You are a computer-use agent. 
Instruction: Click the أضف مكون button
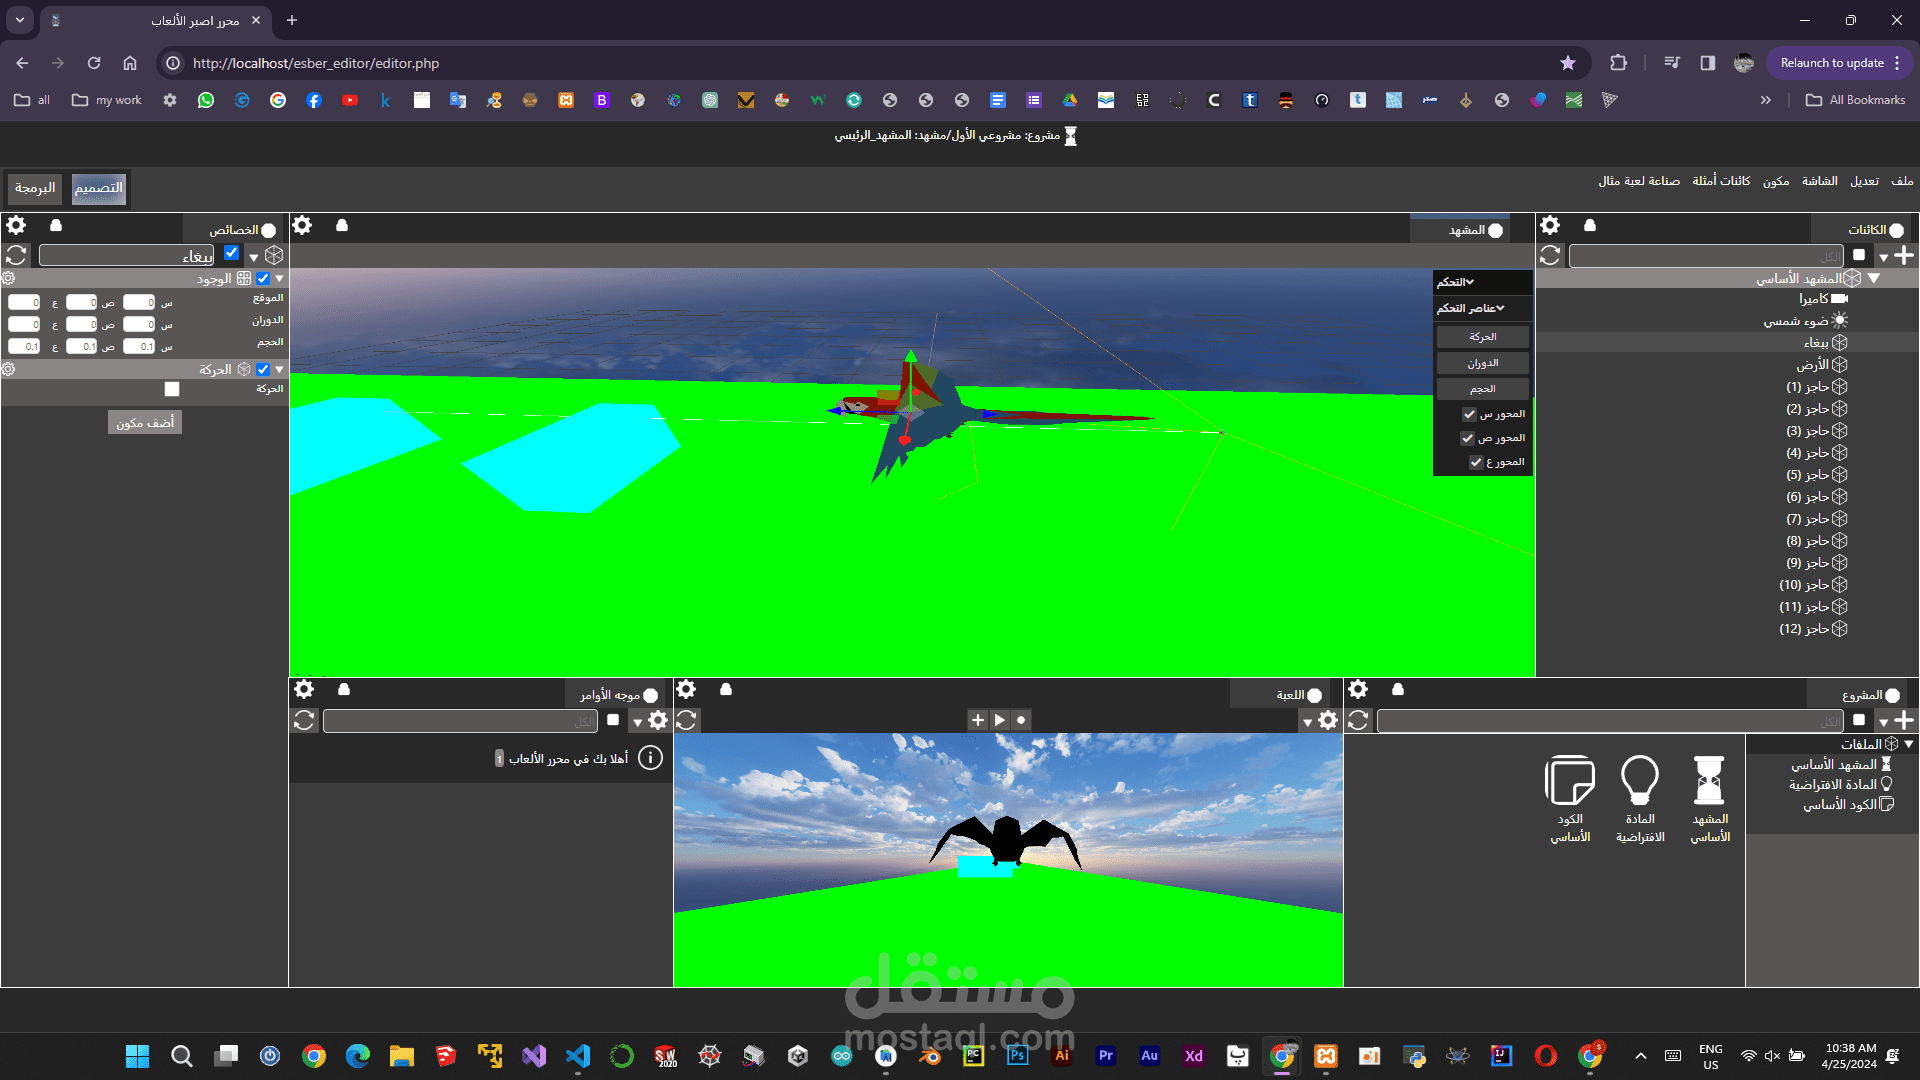point(145,423)
